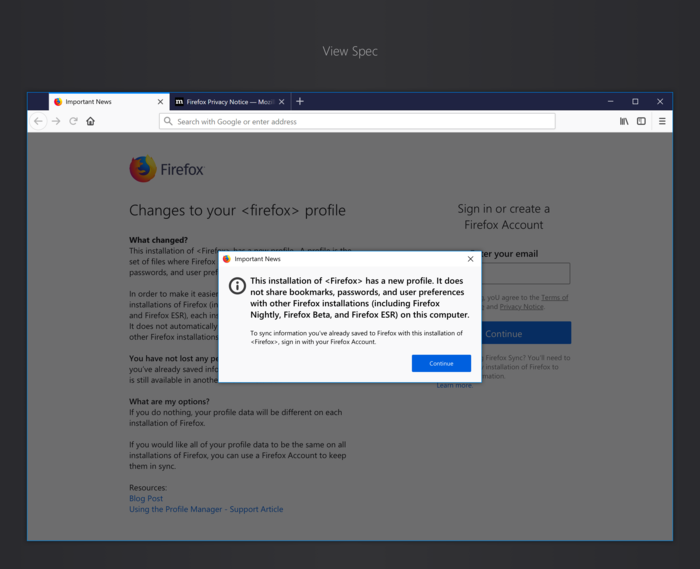Click Mozilla favicon on Privacy Notice tab

point(179,102)
